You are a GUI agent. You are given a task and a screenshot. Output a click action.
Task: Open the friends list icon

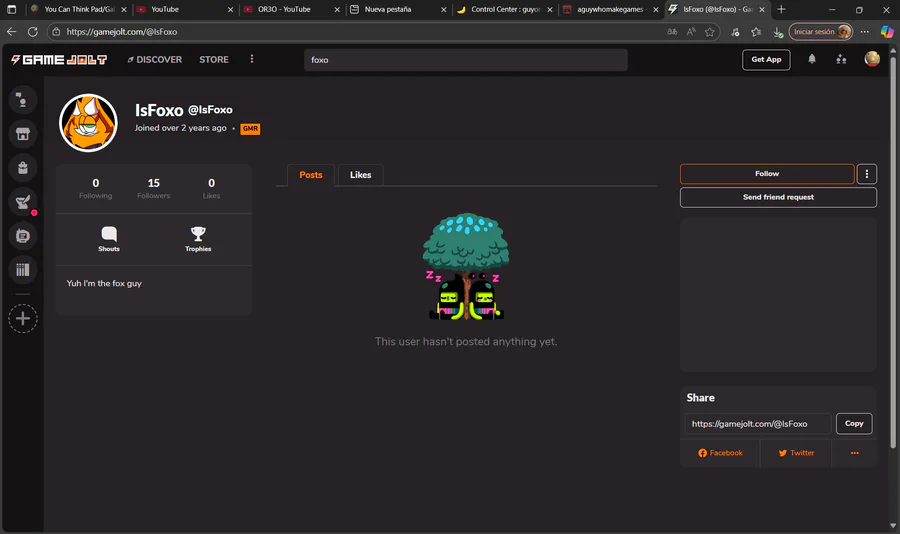(x=841, y=59)
